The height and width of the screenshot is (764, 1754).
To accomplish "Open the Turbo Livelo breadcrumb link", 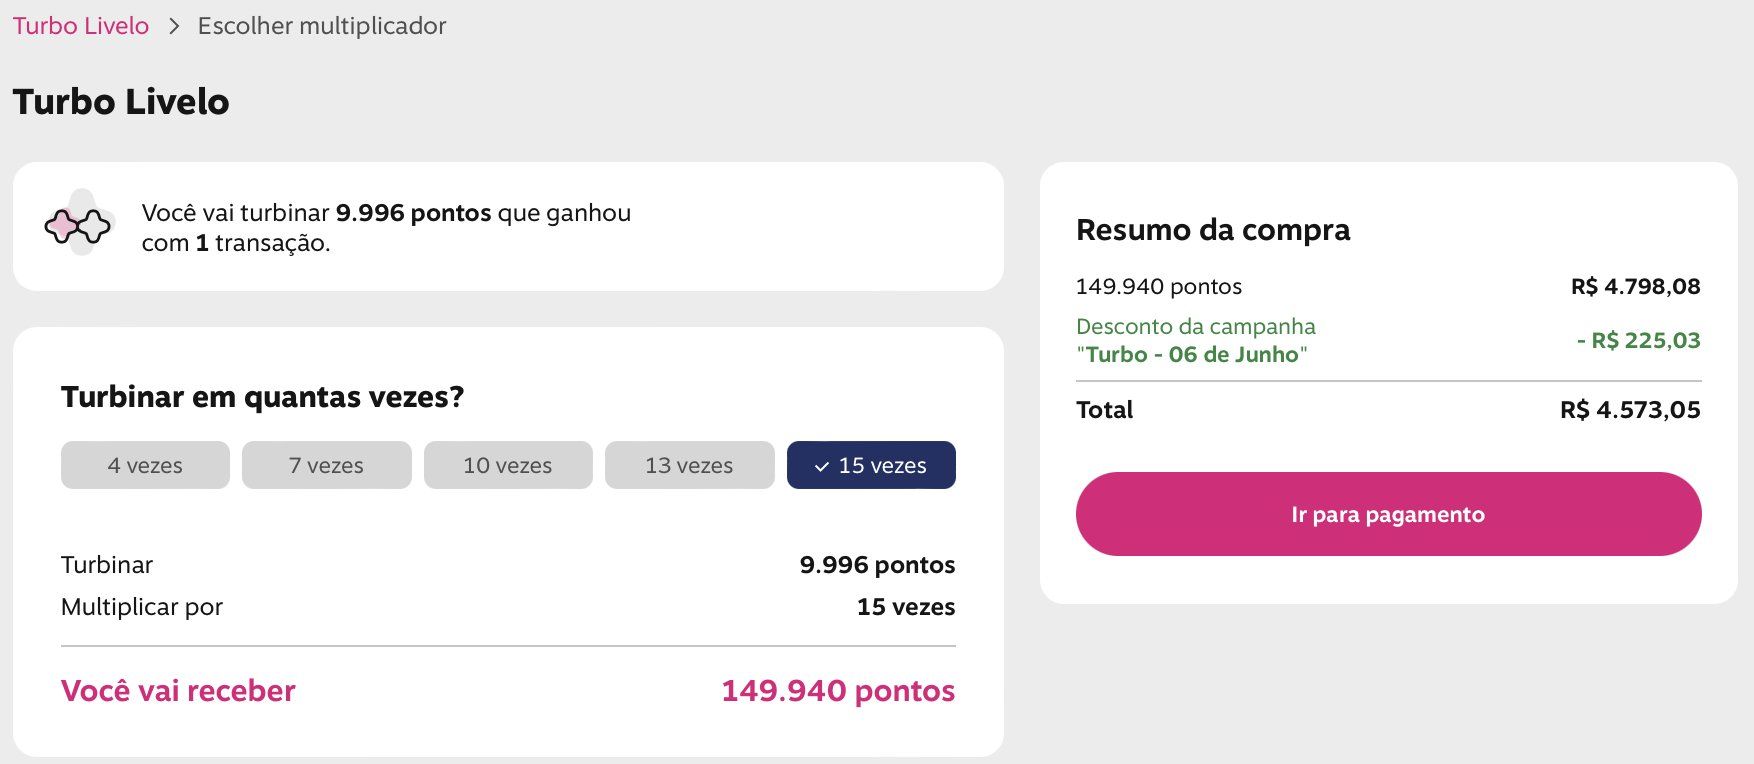I will point(81,26).
